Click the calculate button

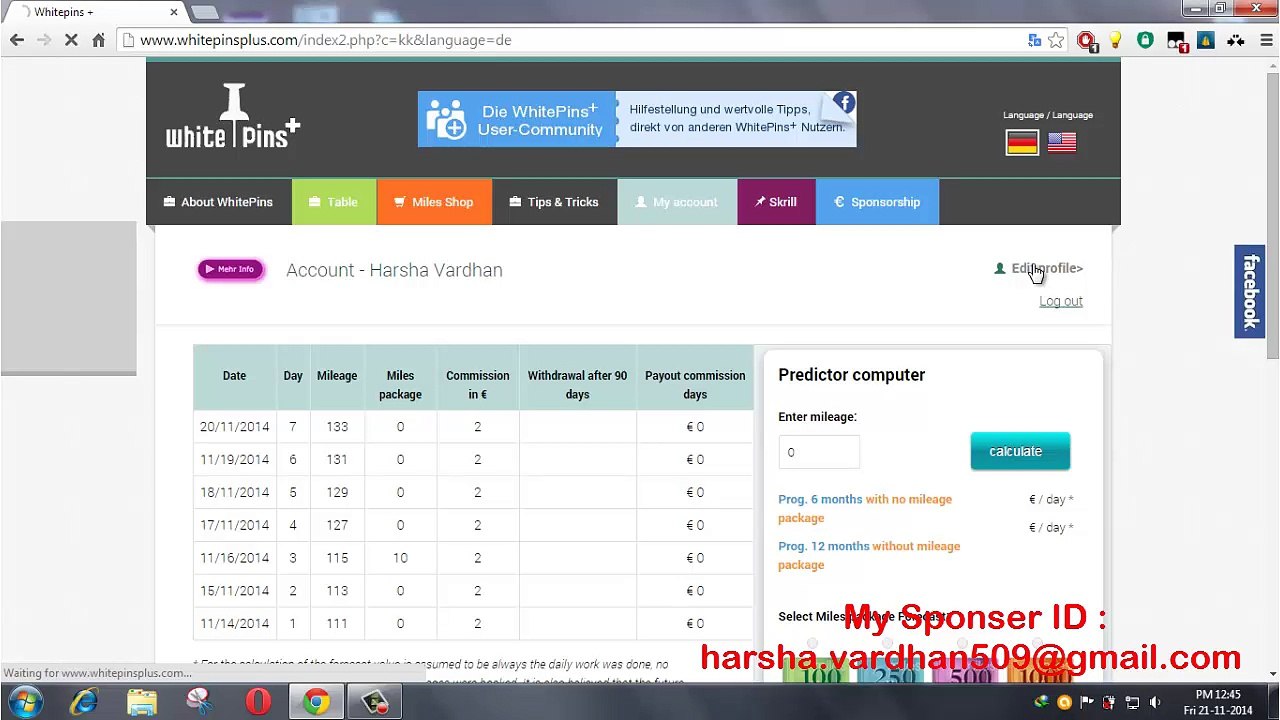coord(1020,451)
